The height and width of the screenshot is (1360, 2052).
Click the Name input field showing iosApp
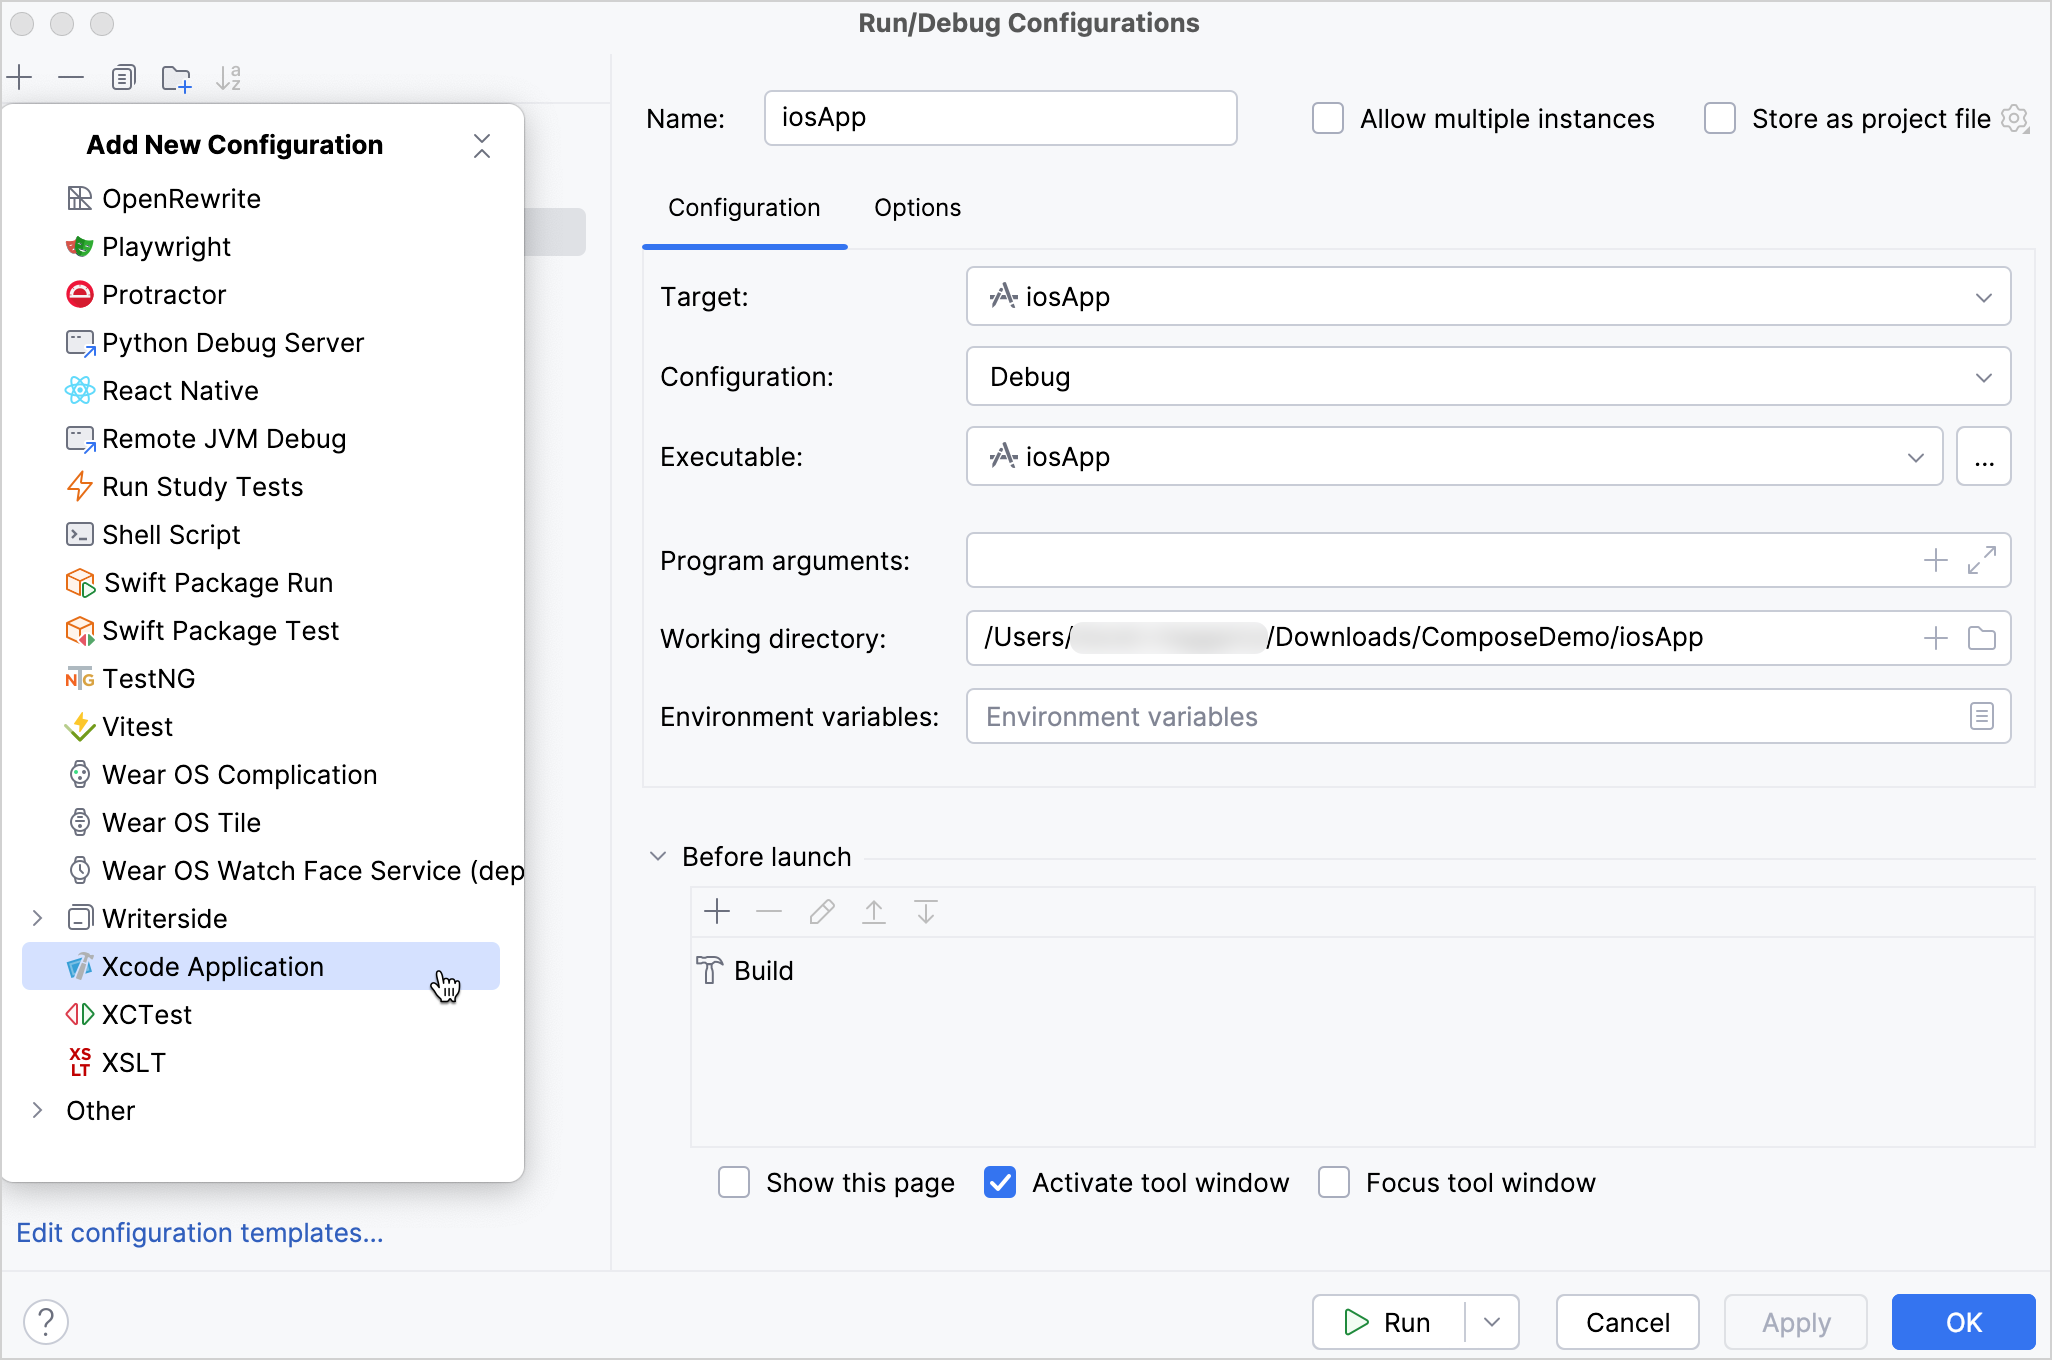point(999,118)
